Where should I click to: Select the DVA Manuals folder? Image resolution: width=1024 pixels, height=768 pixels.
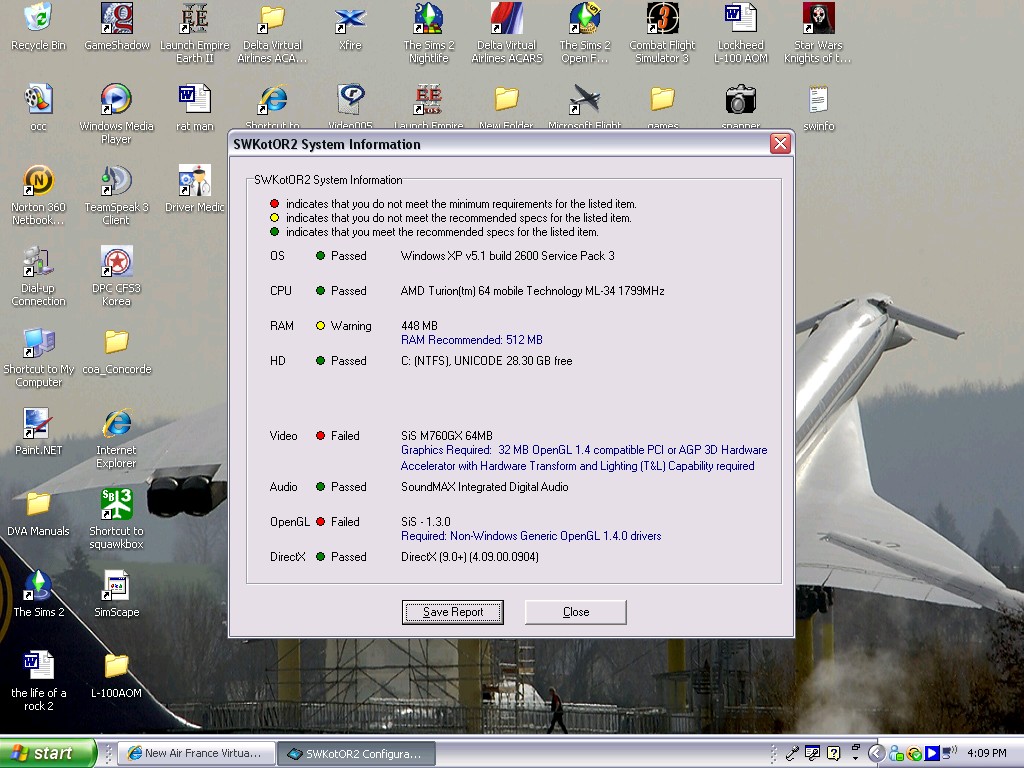click(38, 512)
